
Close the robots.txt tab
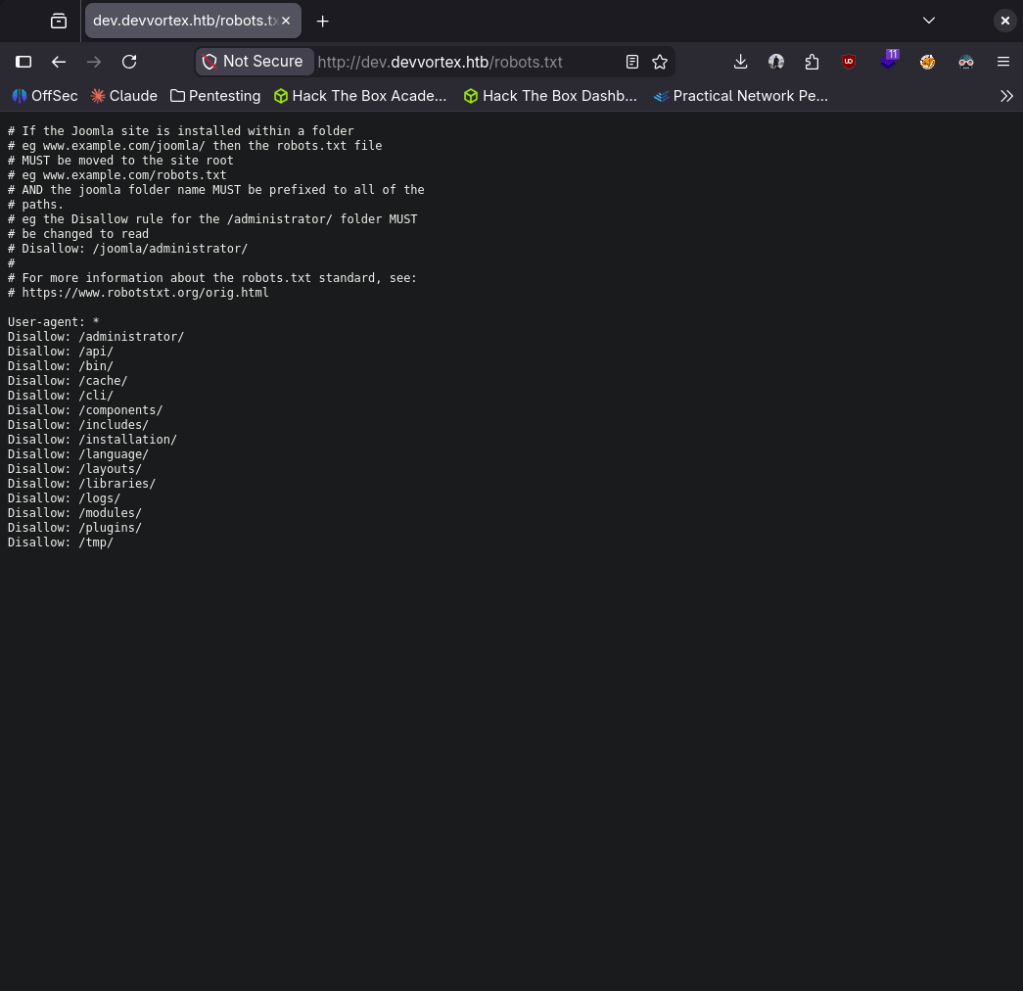(x=288, y=21)
